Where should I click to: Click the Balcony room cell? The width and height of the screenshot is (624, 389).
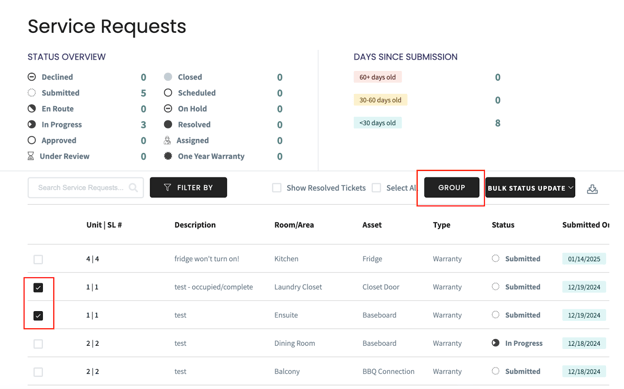[287, 371]
